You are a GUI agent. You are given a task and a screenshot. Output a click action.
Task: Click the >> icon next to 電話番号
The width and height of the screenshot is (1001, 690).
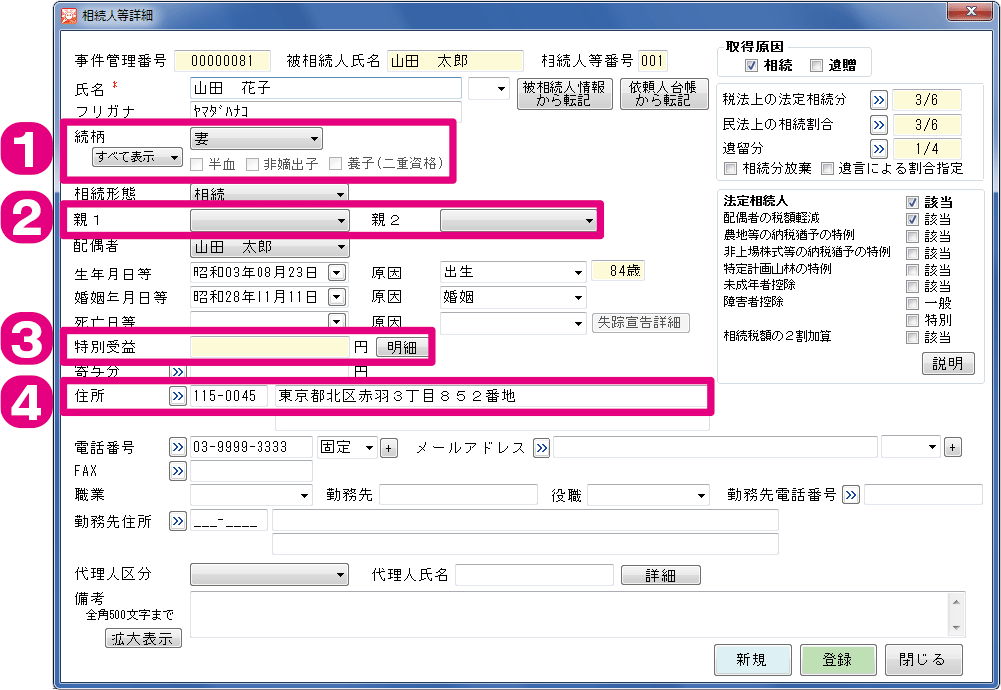(178, 447)
